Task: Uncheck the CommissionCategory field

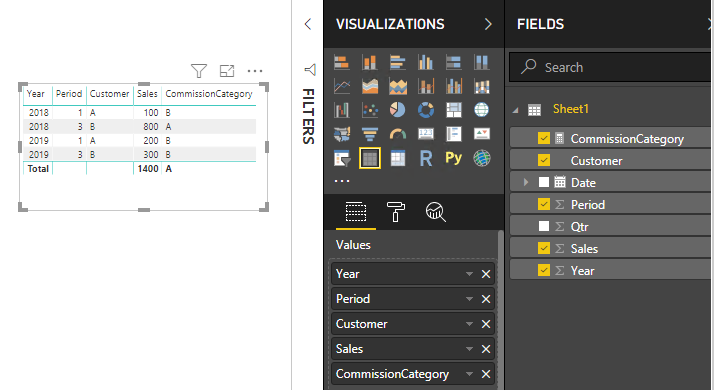Action: pyautogui.click(x=544, y=138)
